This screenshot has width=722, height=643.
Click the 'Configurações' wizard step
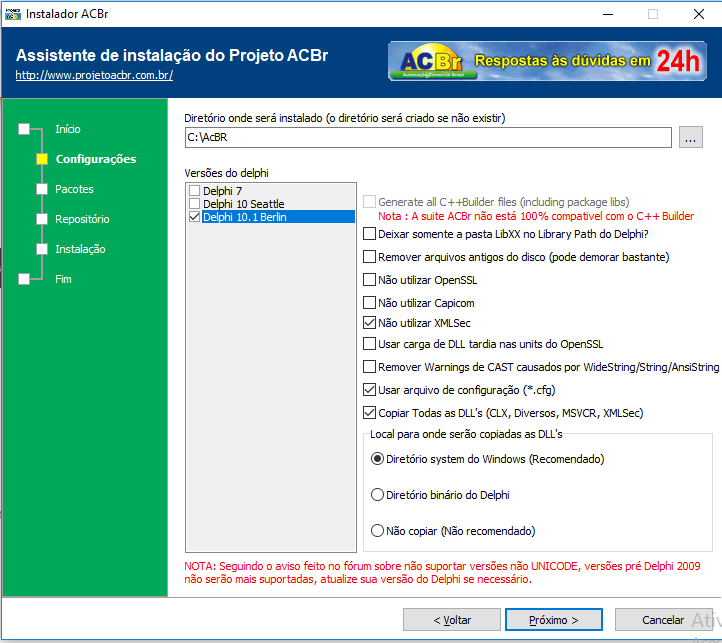click(96, 159)
